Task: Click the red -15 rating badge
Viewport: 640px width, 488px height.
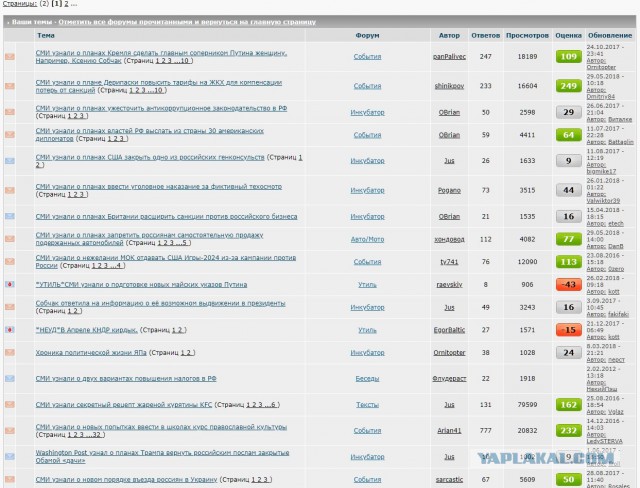Action: (569, 330)
